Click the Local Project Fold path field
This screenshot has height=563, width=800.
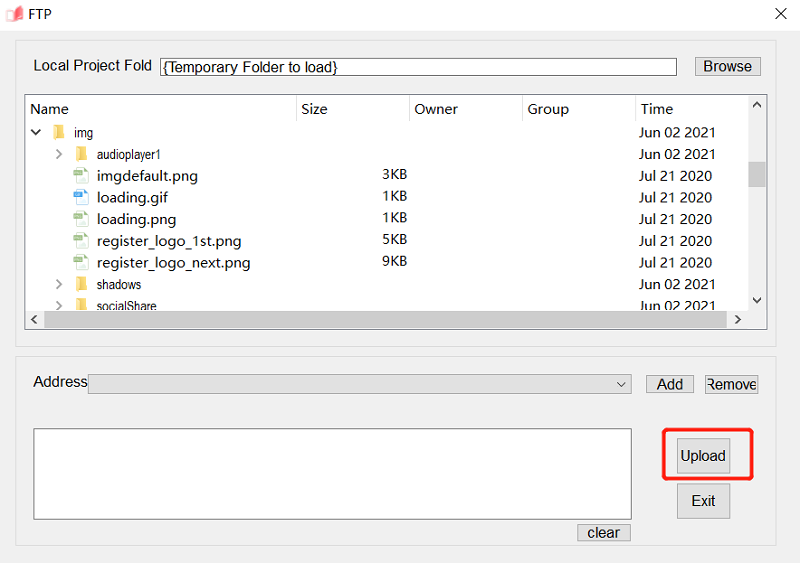click(x=418, y=67)
